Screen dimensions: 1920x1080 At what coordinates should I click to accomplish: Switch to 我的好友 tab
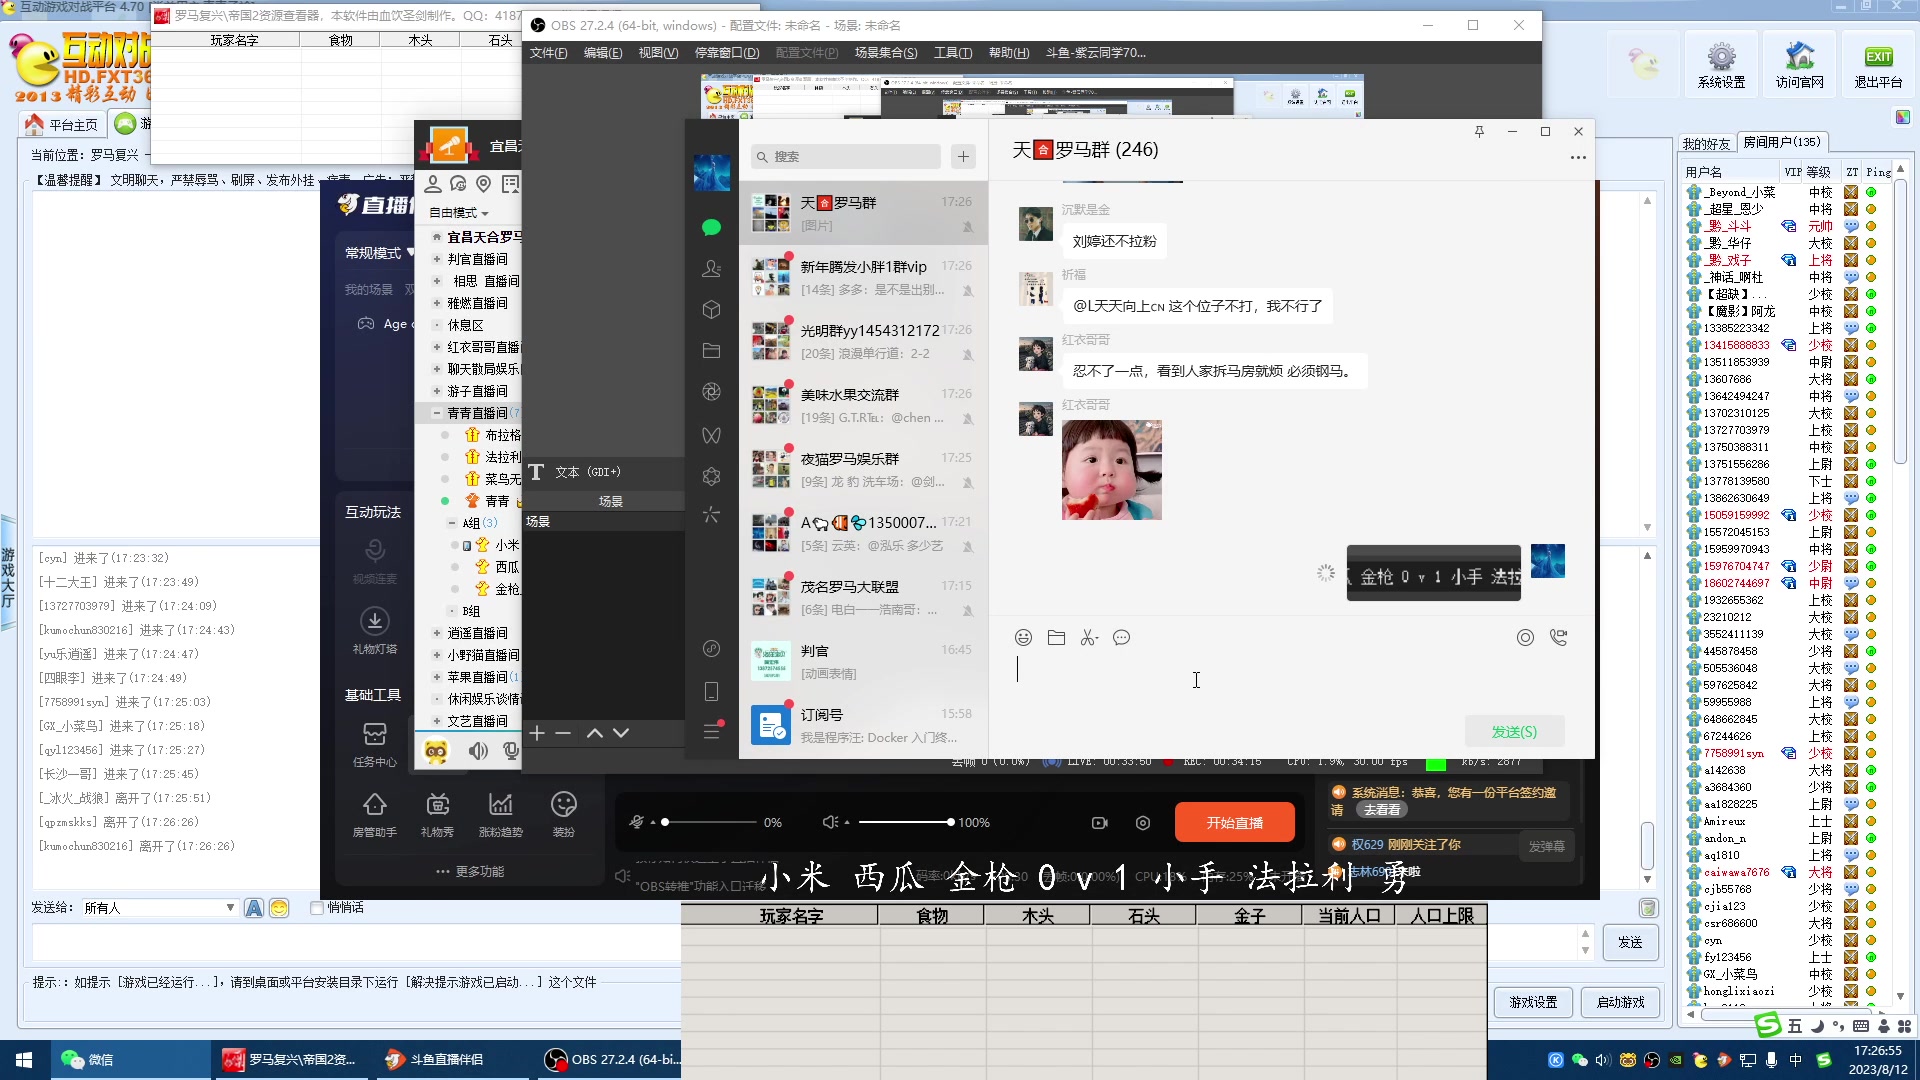coord(1706,143)
